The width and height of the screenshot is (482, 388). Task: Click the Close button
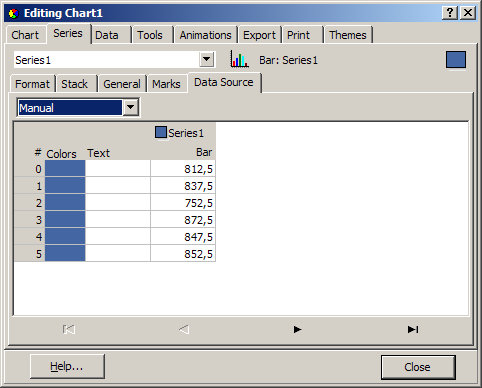(418, 367)
